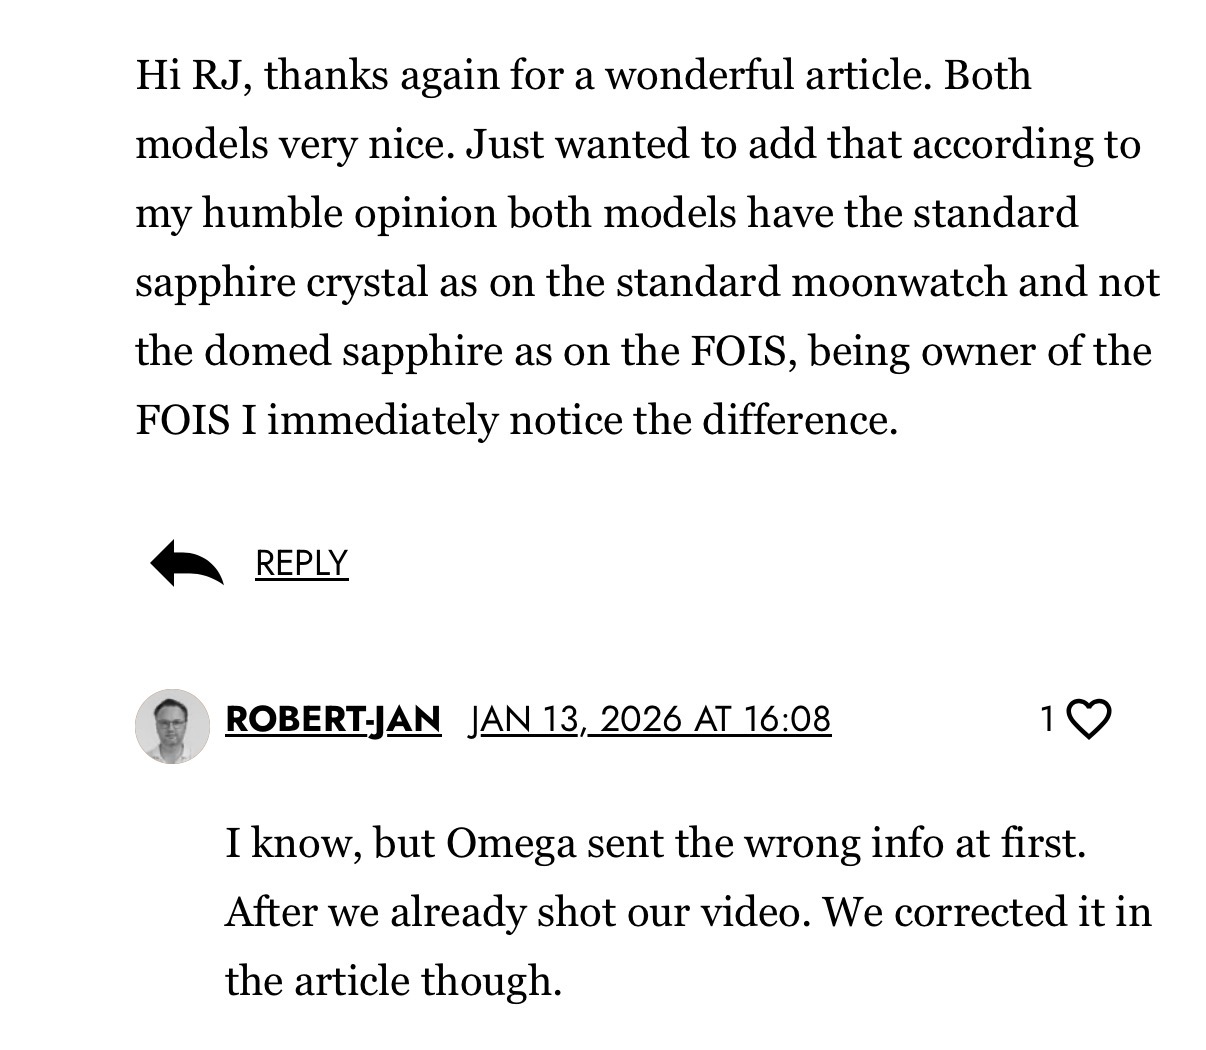This screenshot has width=1206, height=1050.
Task: Click "I know" at the start of the reply
Action: [292, 844]
